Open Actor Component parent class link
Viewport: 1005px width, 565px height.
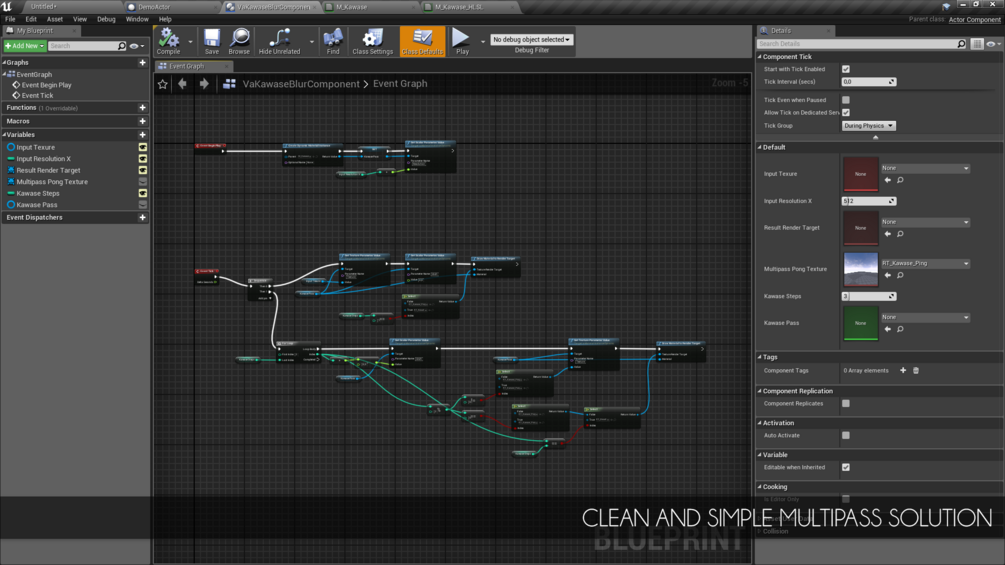click(974, 20)
